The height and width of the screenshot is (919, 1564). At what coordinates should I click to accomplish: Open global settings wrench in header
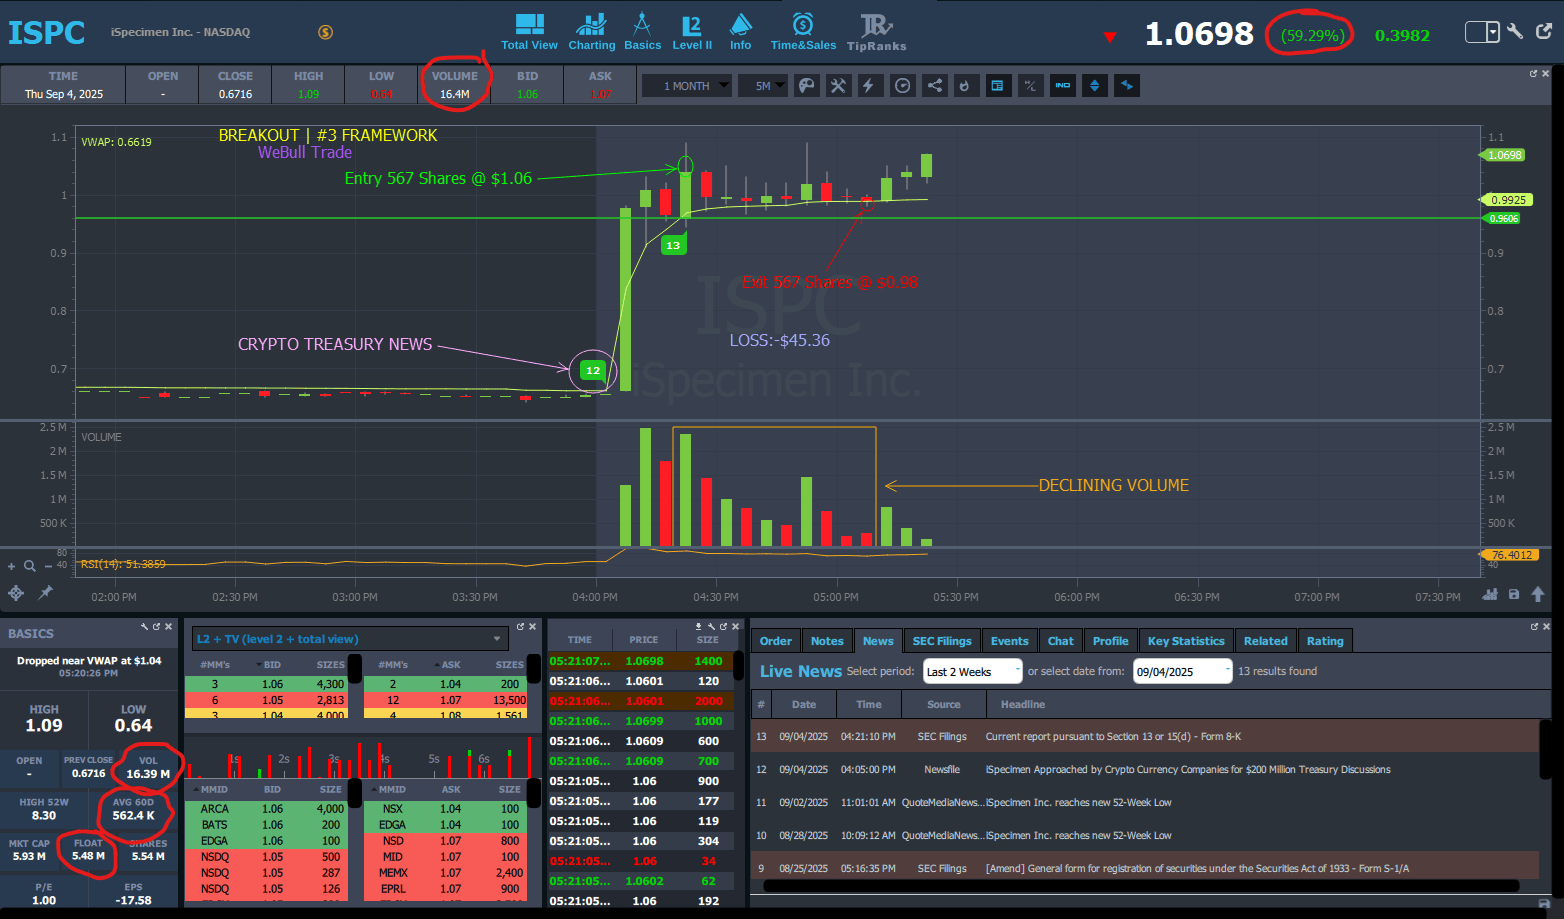tap(1516, 31)
